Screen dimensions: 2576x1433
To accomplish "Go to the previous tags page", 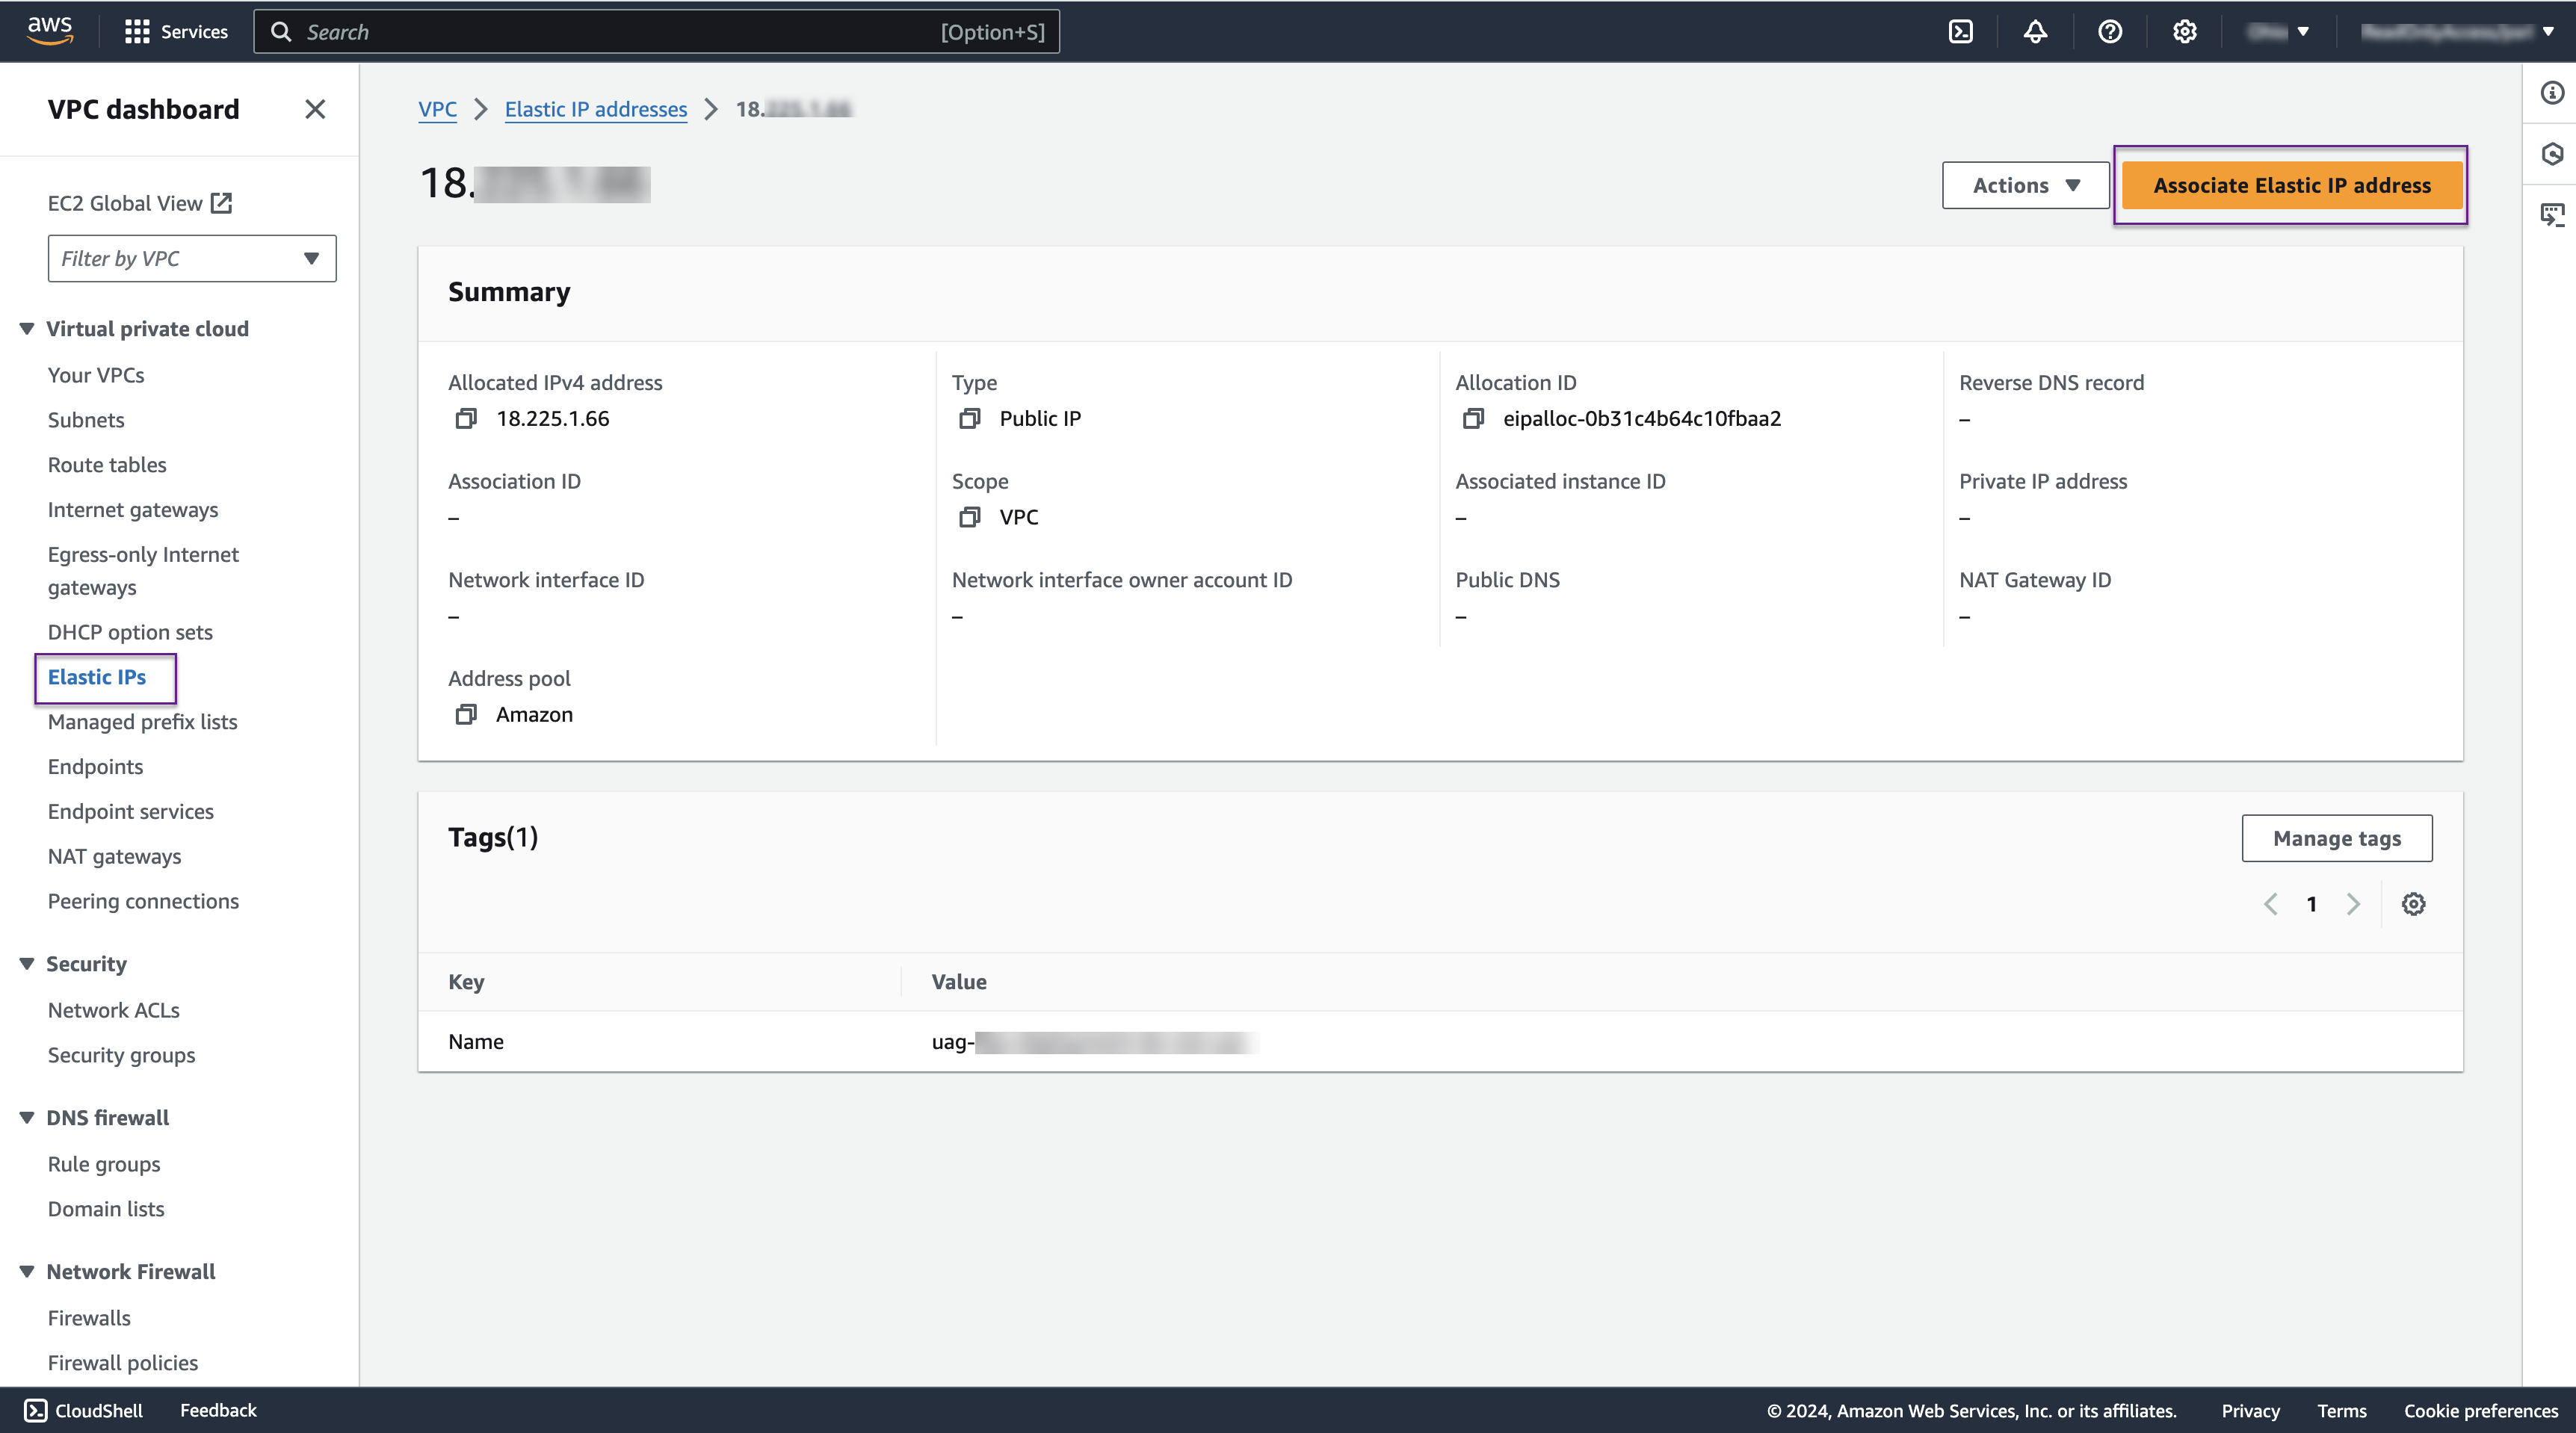I will pyautogui.click(x=2271, y=904).
